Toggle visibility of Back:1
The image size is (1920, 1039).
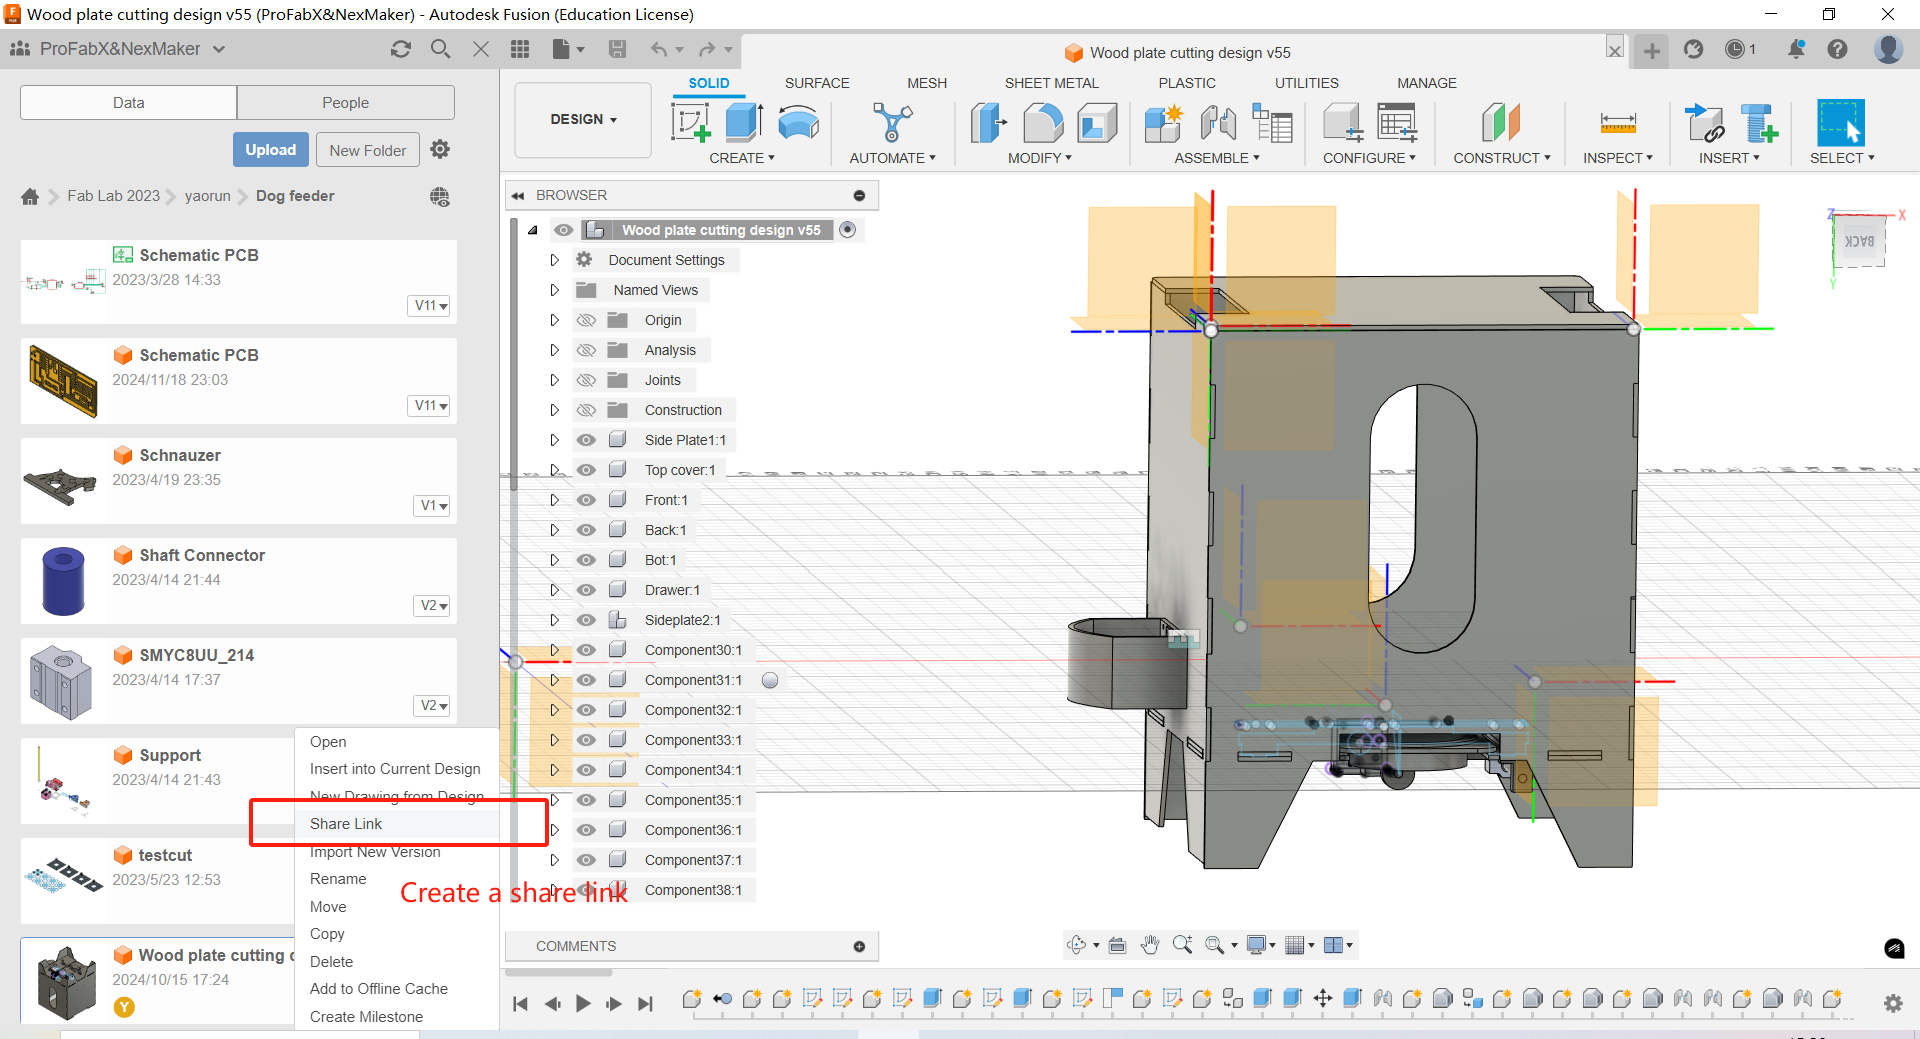click(x=587, y=530)
